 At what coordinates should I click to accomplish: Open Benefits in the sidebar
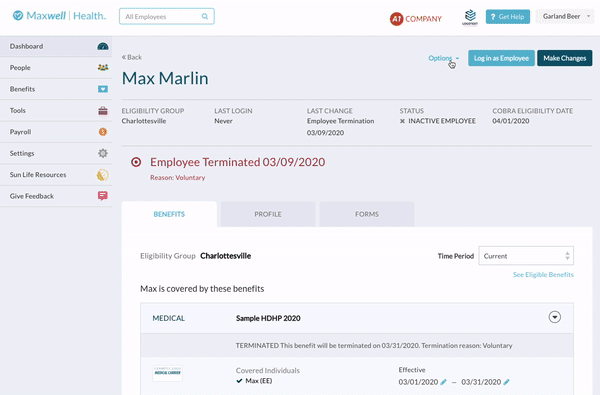[56, 89]
